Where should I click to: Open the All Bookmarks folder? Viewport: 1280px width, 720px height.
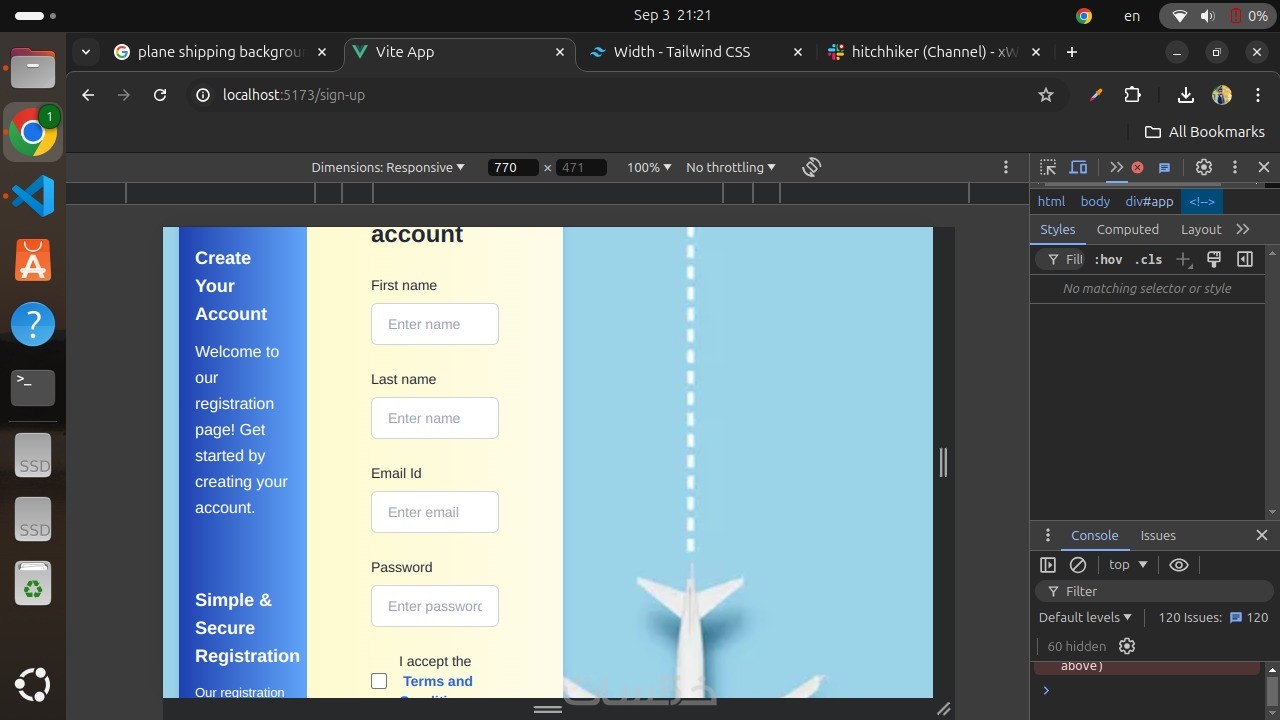coord(1205,132)
